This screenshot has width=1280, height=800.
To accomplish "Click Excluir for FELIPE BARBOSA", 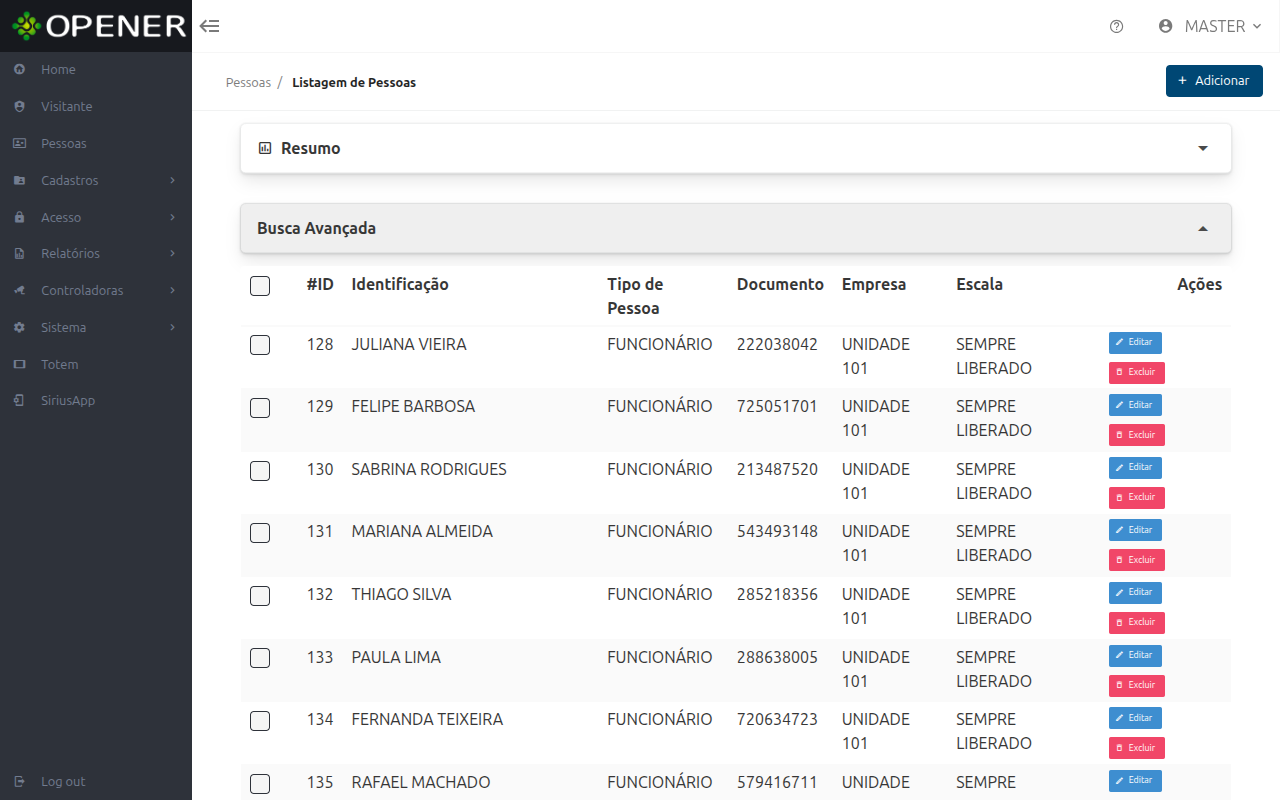I will point(1137,435).
